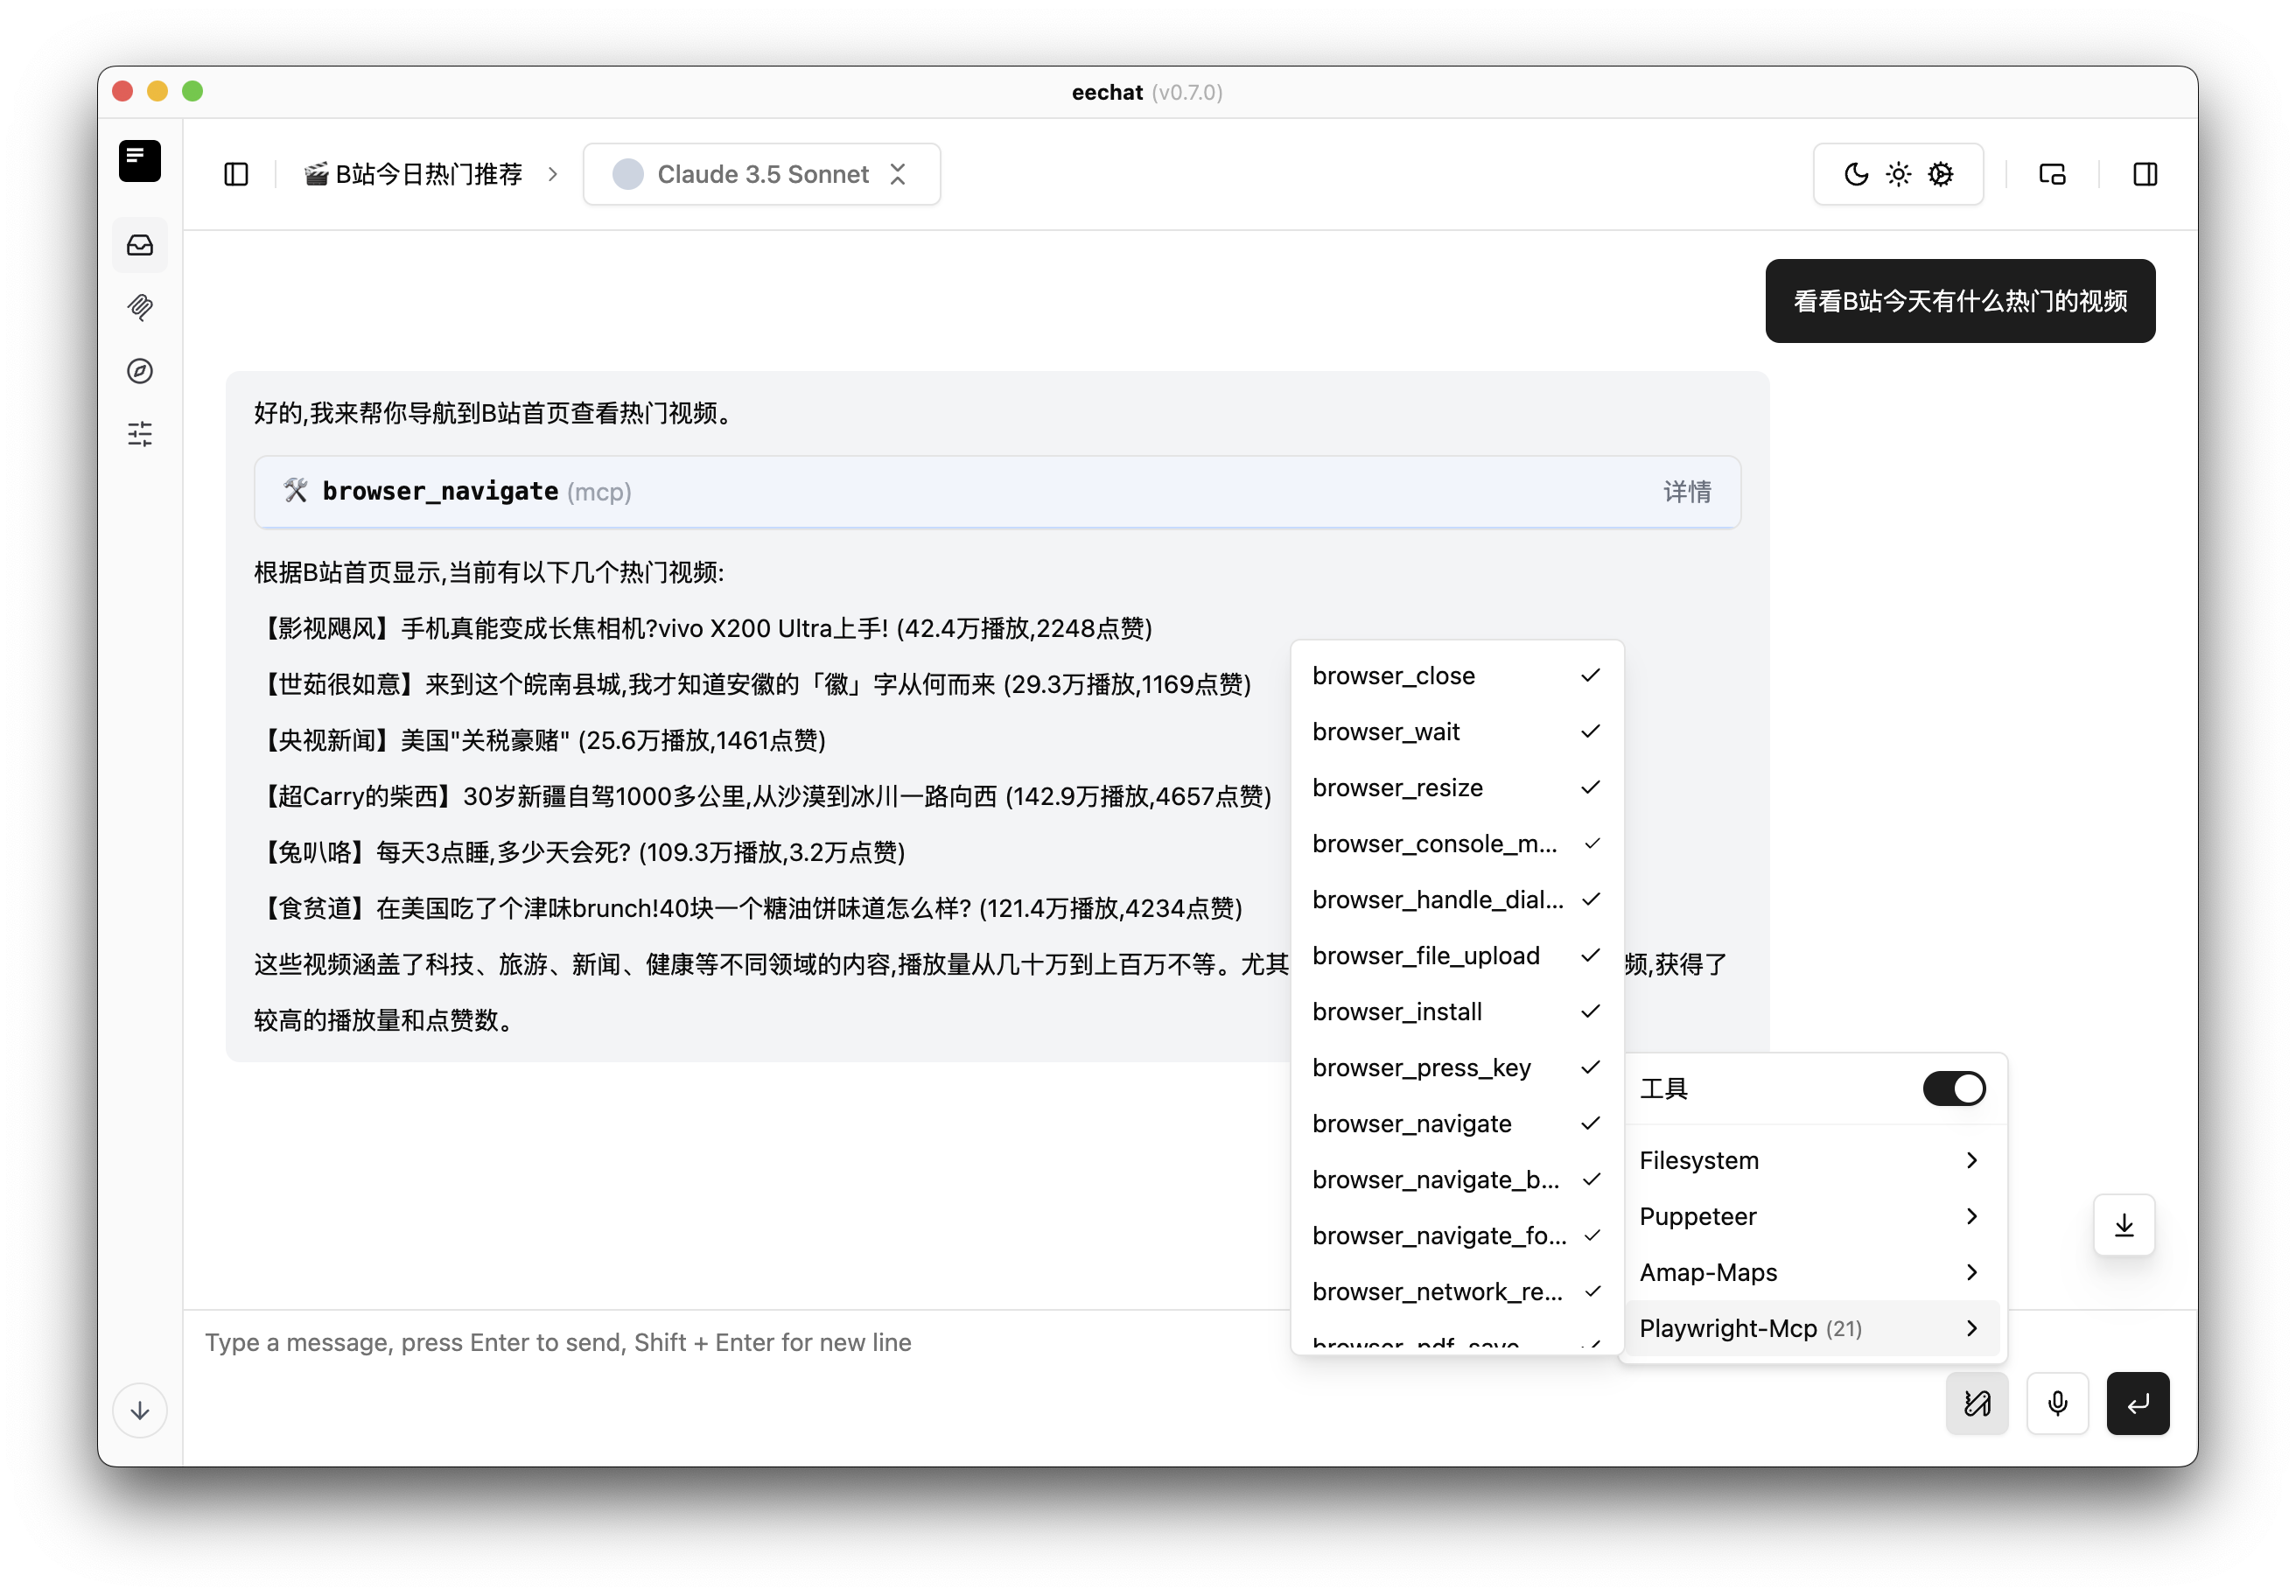Disable the 工具 tools switch

1953,1088
